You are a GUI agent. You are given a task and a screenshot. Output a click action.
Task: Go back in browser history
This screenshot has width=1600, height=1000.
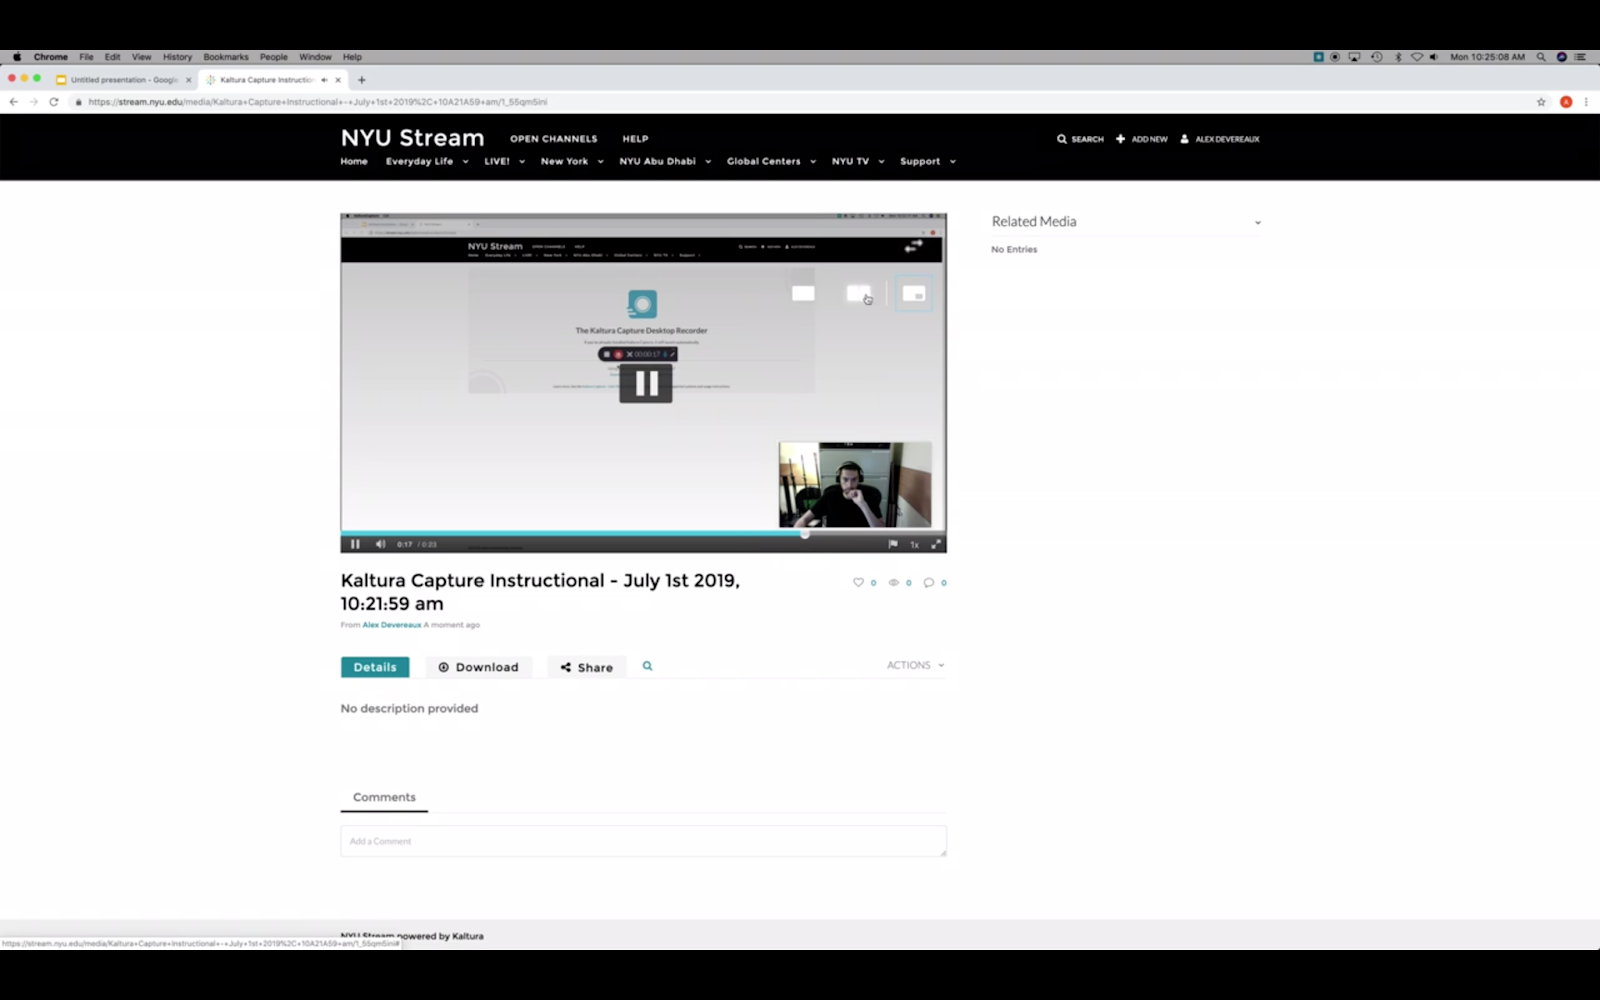coord(14,102)
